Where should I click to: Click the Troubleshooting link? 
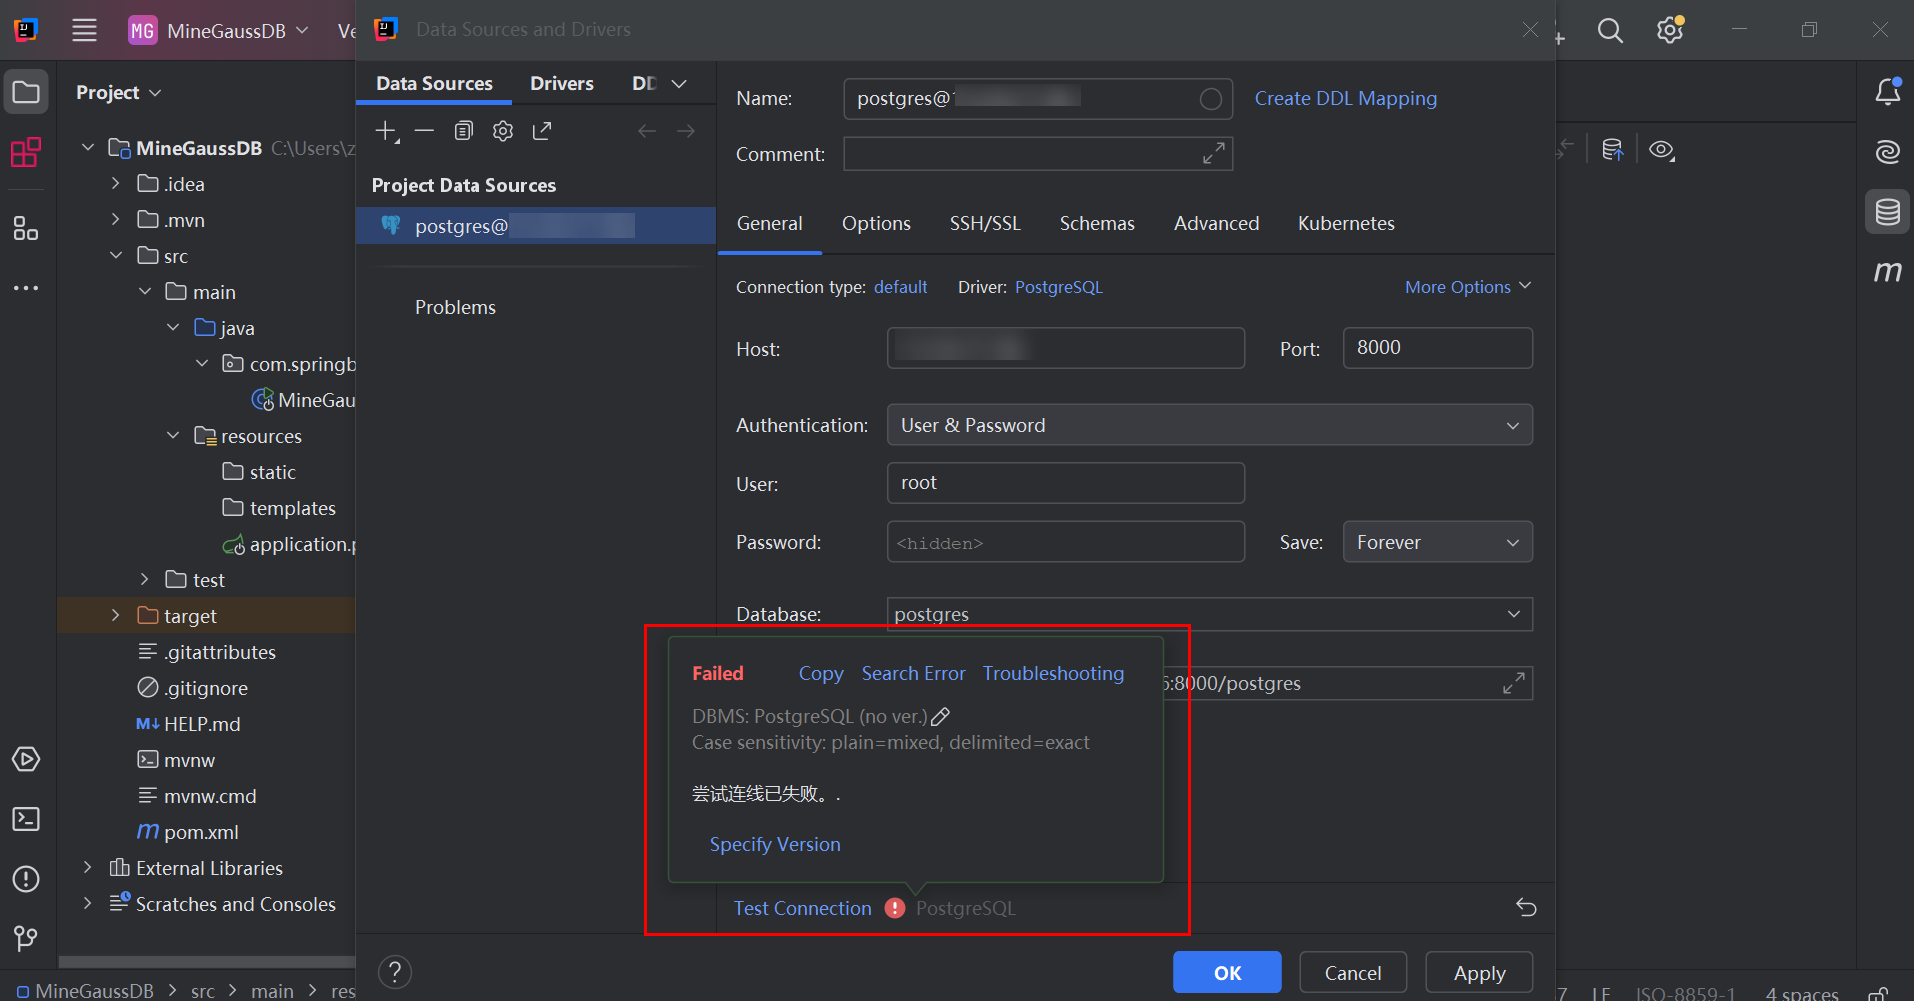[1053, 673]
